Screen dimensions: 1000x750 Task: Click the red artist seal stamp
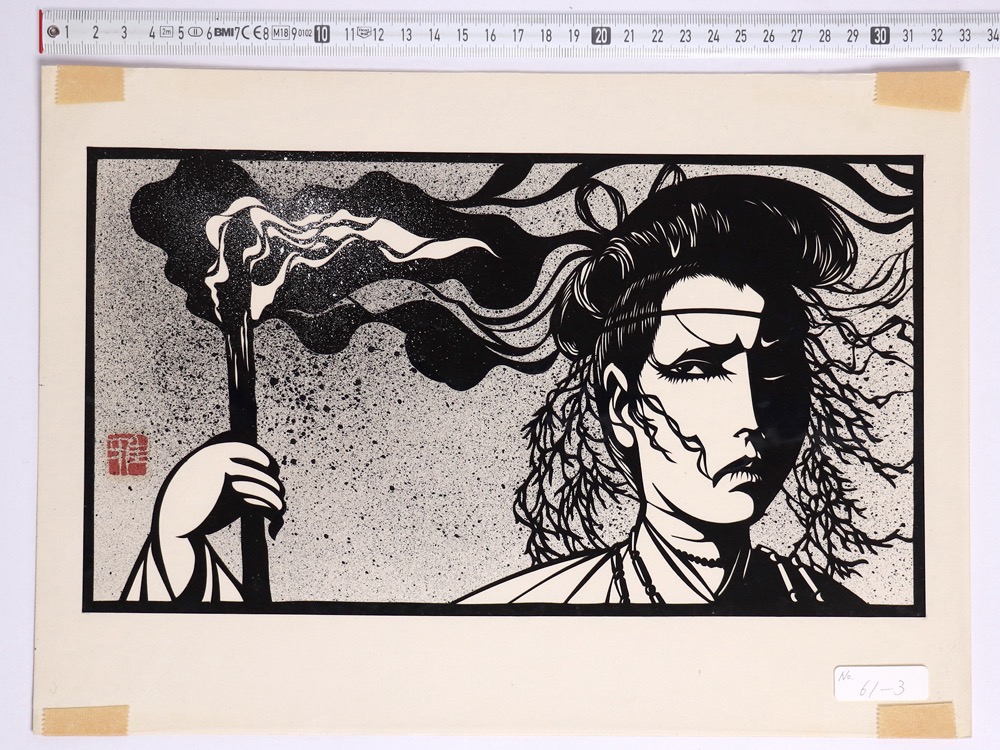pos(127,453)
